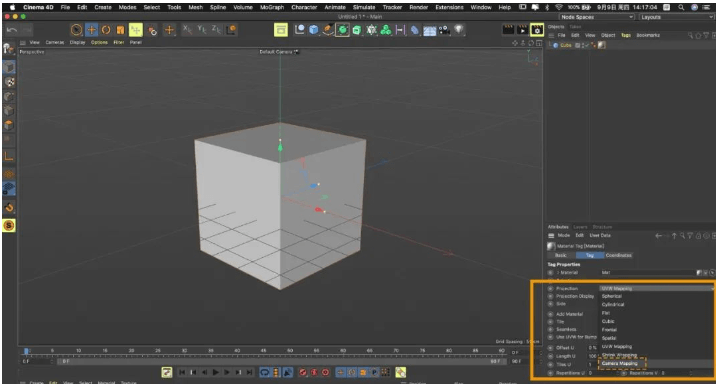Toggle Seamless parameter keyframe circle
The image size is (716, 384).
[550, 329]
